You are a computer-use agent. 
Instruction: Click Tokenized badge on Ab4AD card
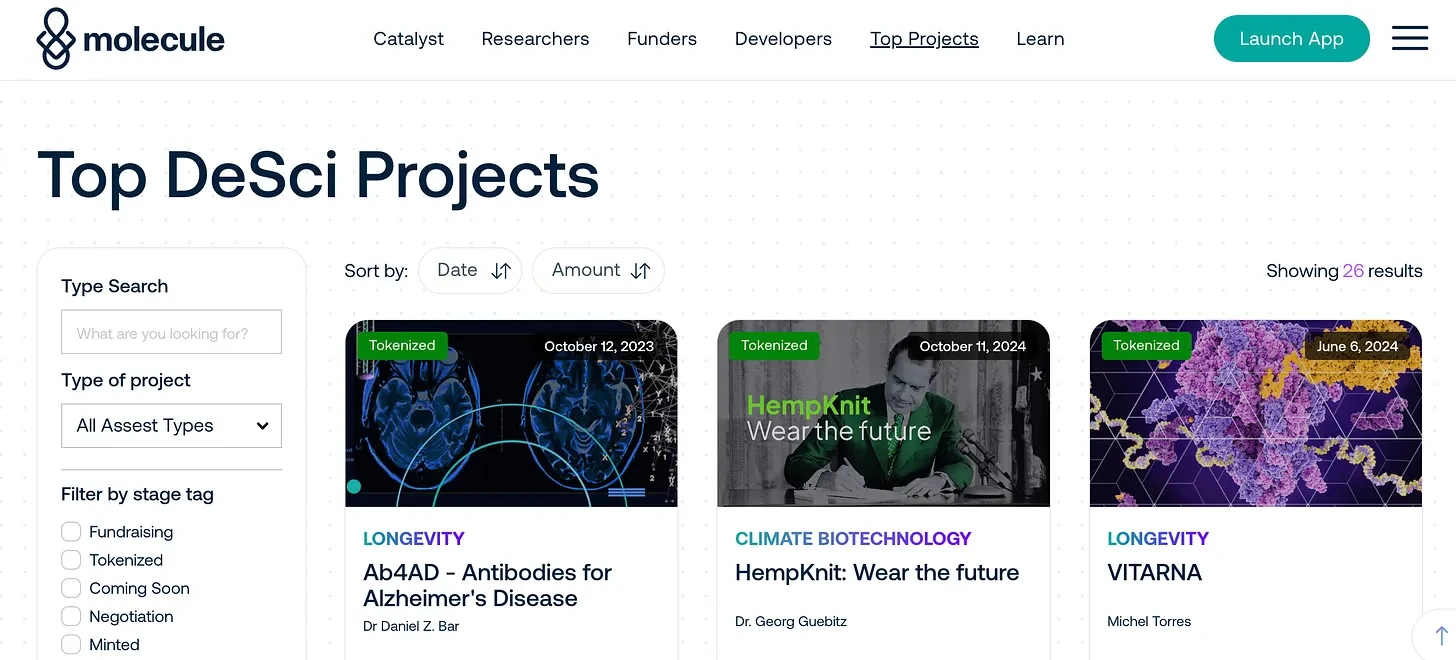(x=402, y=346)
